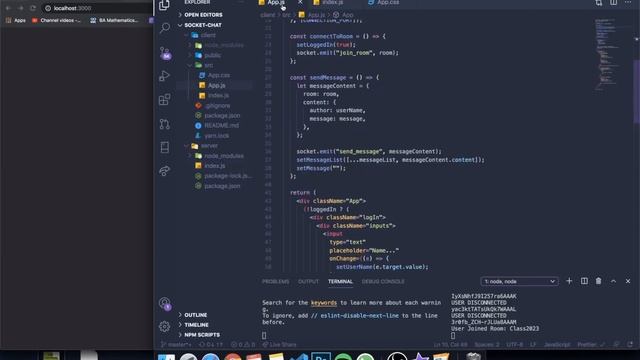
Task: Collapse the SOCKET-CHAT section
Action: [202, 25]
